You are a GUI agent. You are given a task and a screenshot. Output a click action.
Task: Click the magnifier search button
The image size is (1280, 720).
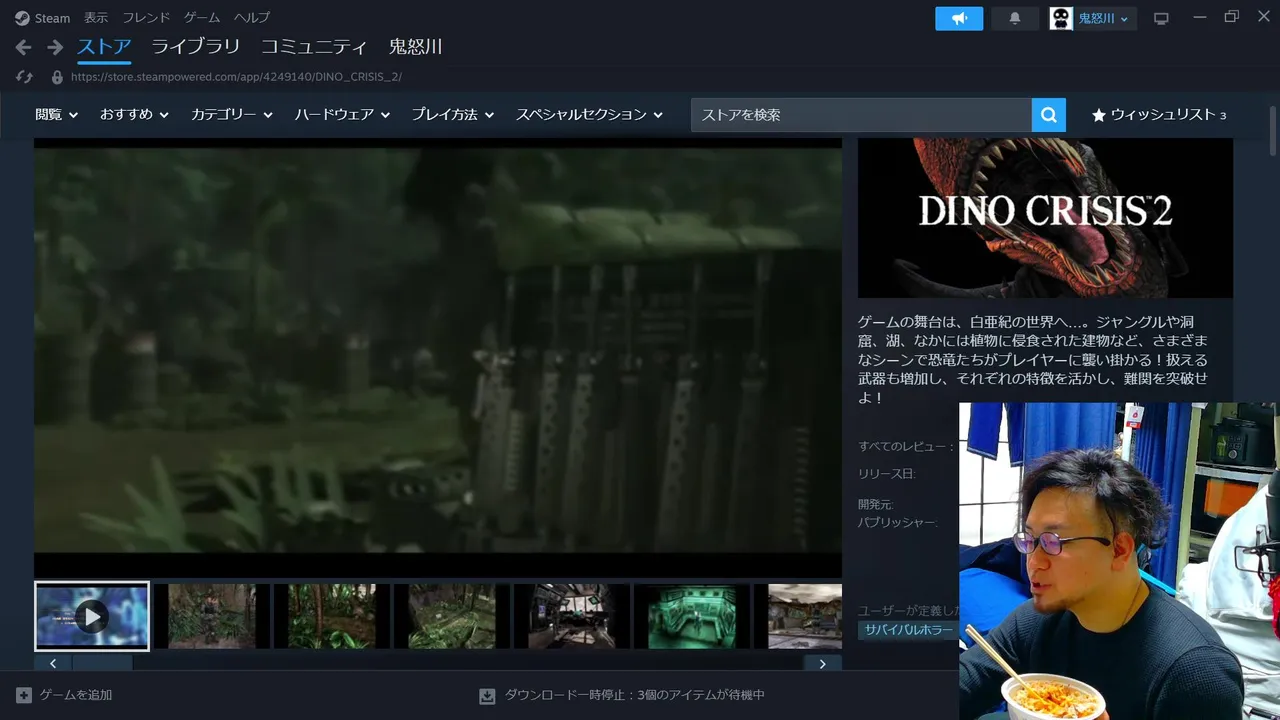pyautogui.click(x=1048, y=115)
